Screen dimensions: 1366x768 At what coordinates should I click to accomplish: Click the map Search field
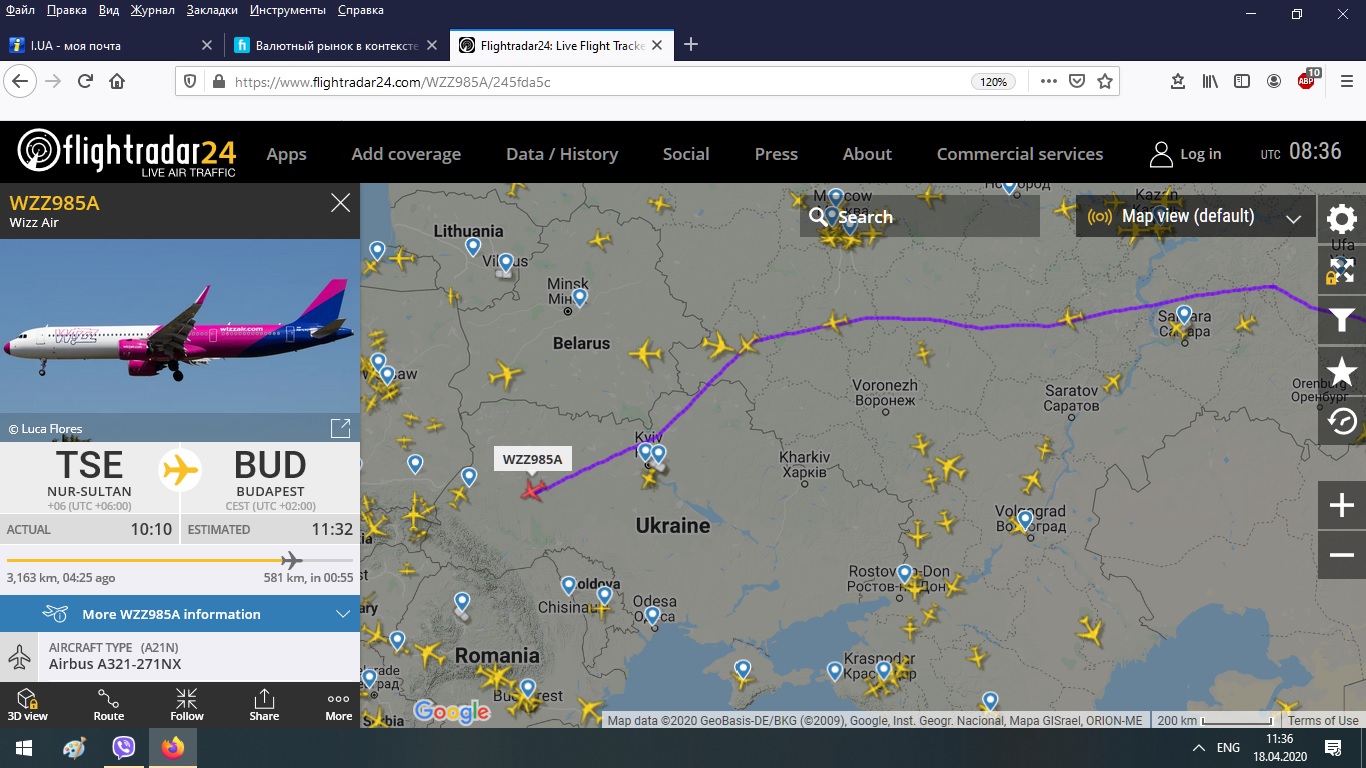click(920, 216)
